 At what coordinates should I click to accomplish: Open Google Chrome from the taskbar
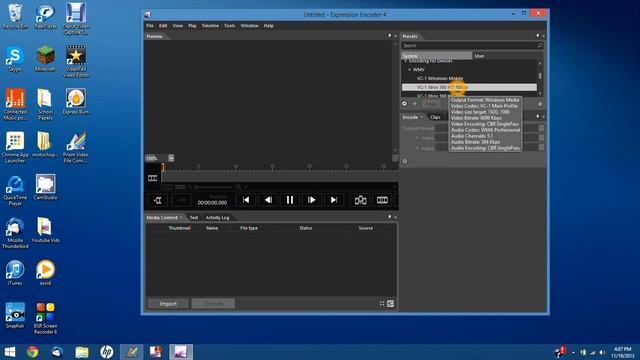coord(33,352)
